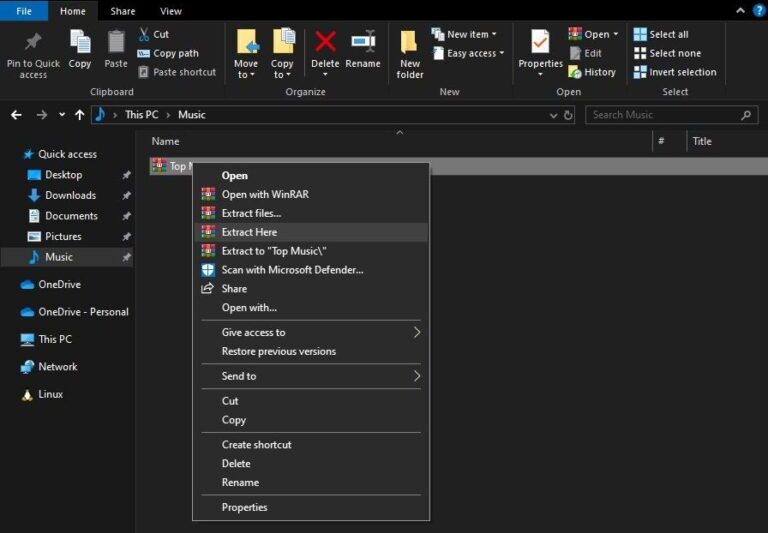
Task: Click Pin to Quick access icon
Action: 33,43
